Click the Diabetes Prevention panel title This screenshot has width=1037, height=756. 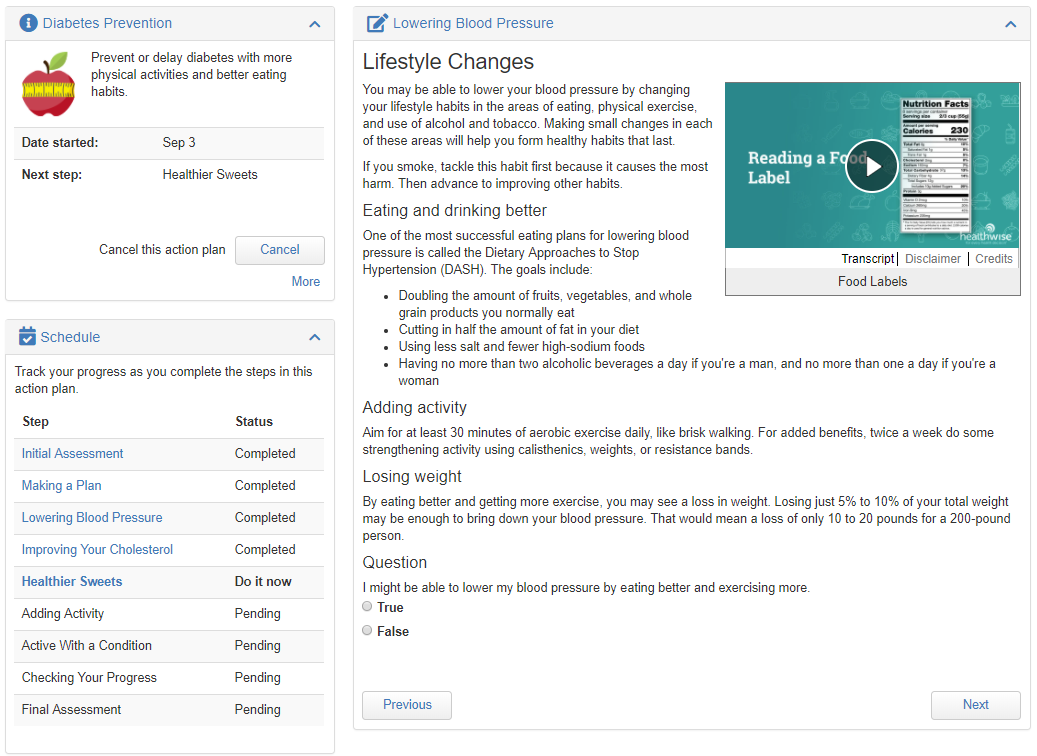pyautogui.click(x=107, y=23)
